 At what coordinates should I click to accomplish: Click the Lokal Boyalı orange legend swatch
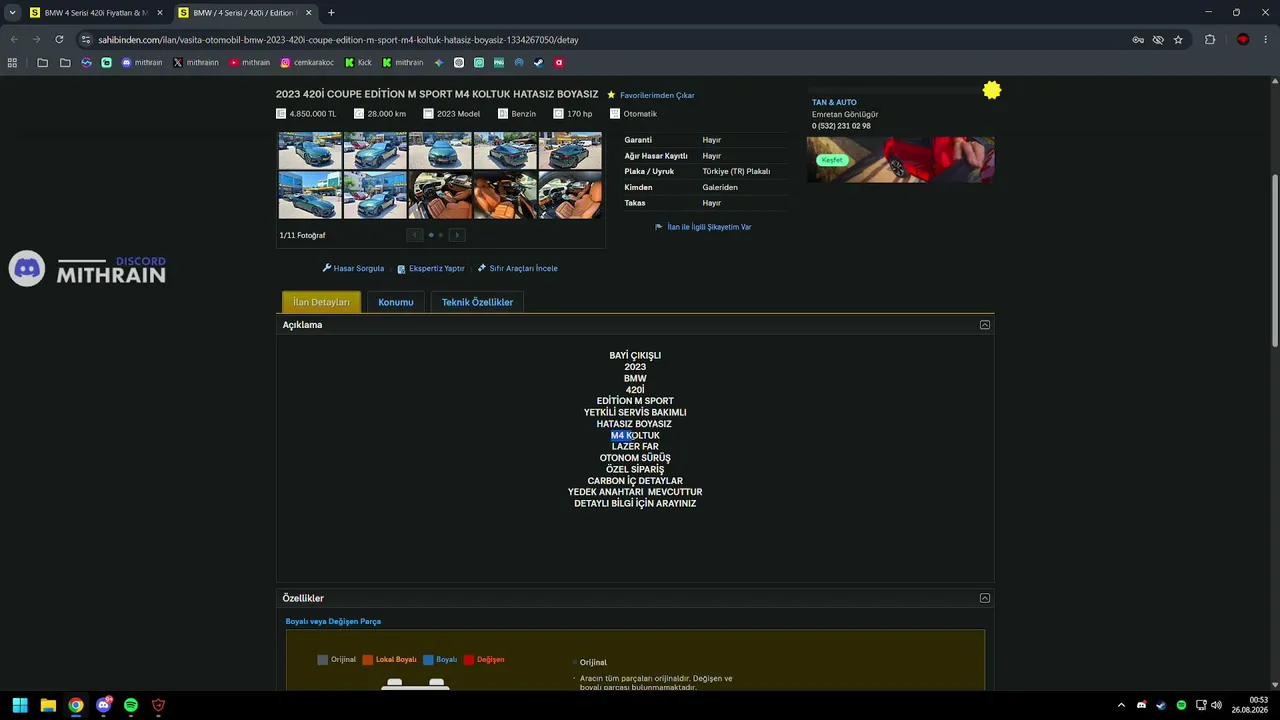pyautogui.click(x=368, y=660)
